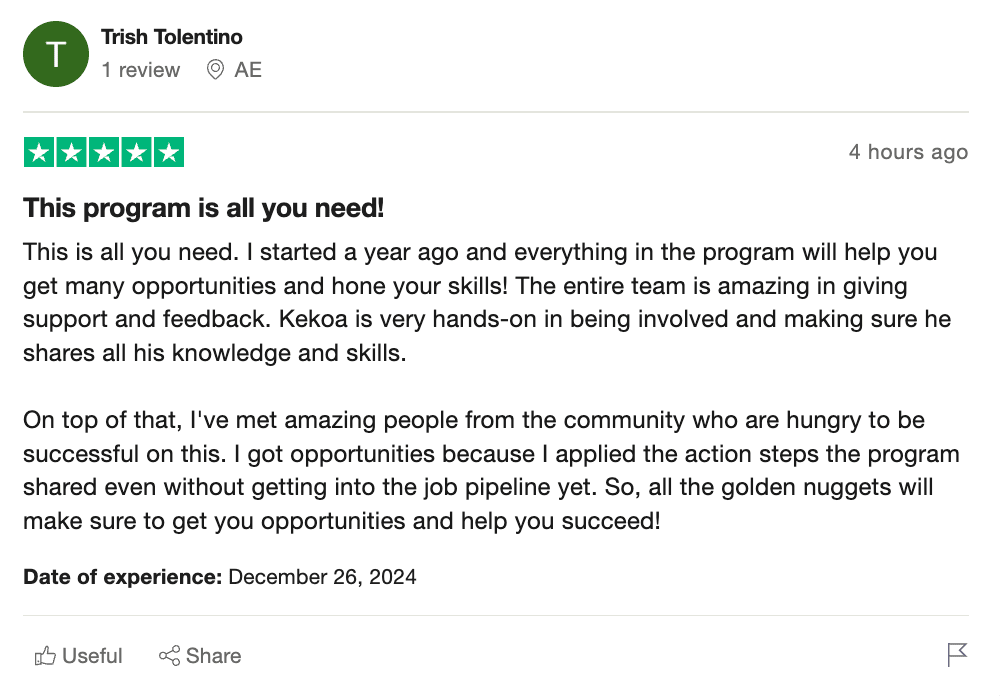Click the fourth green rating star
Viewport: 1000px width, 696px height.
tap(136, 152)
